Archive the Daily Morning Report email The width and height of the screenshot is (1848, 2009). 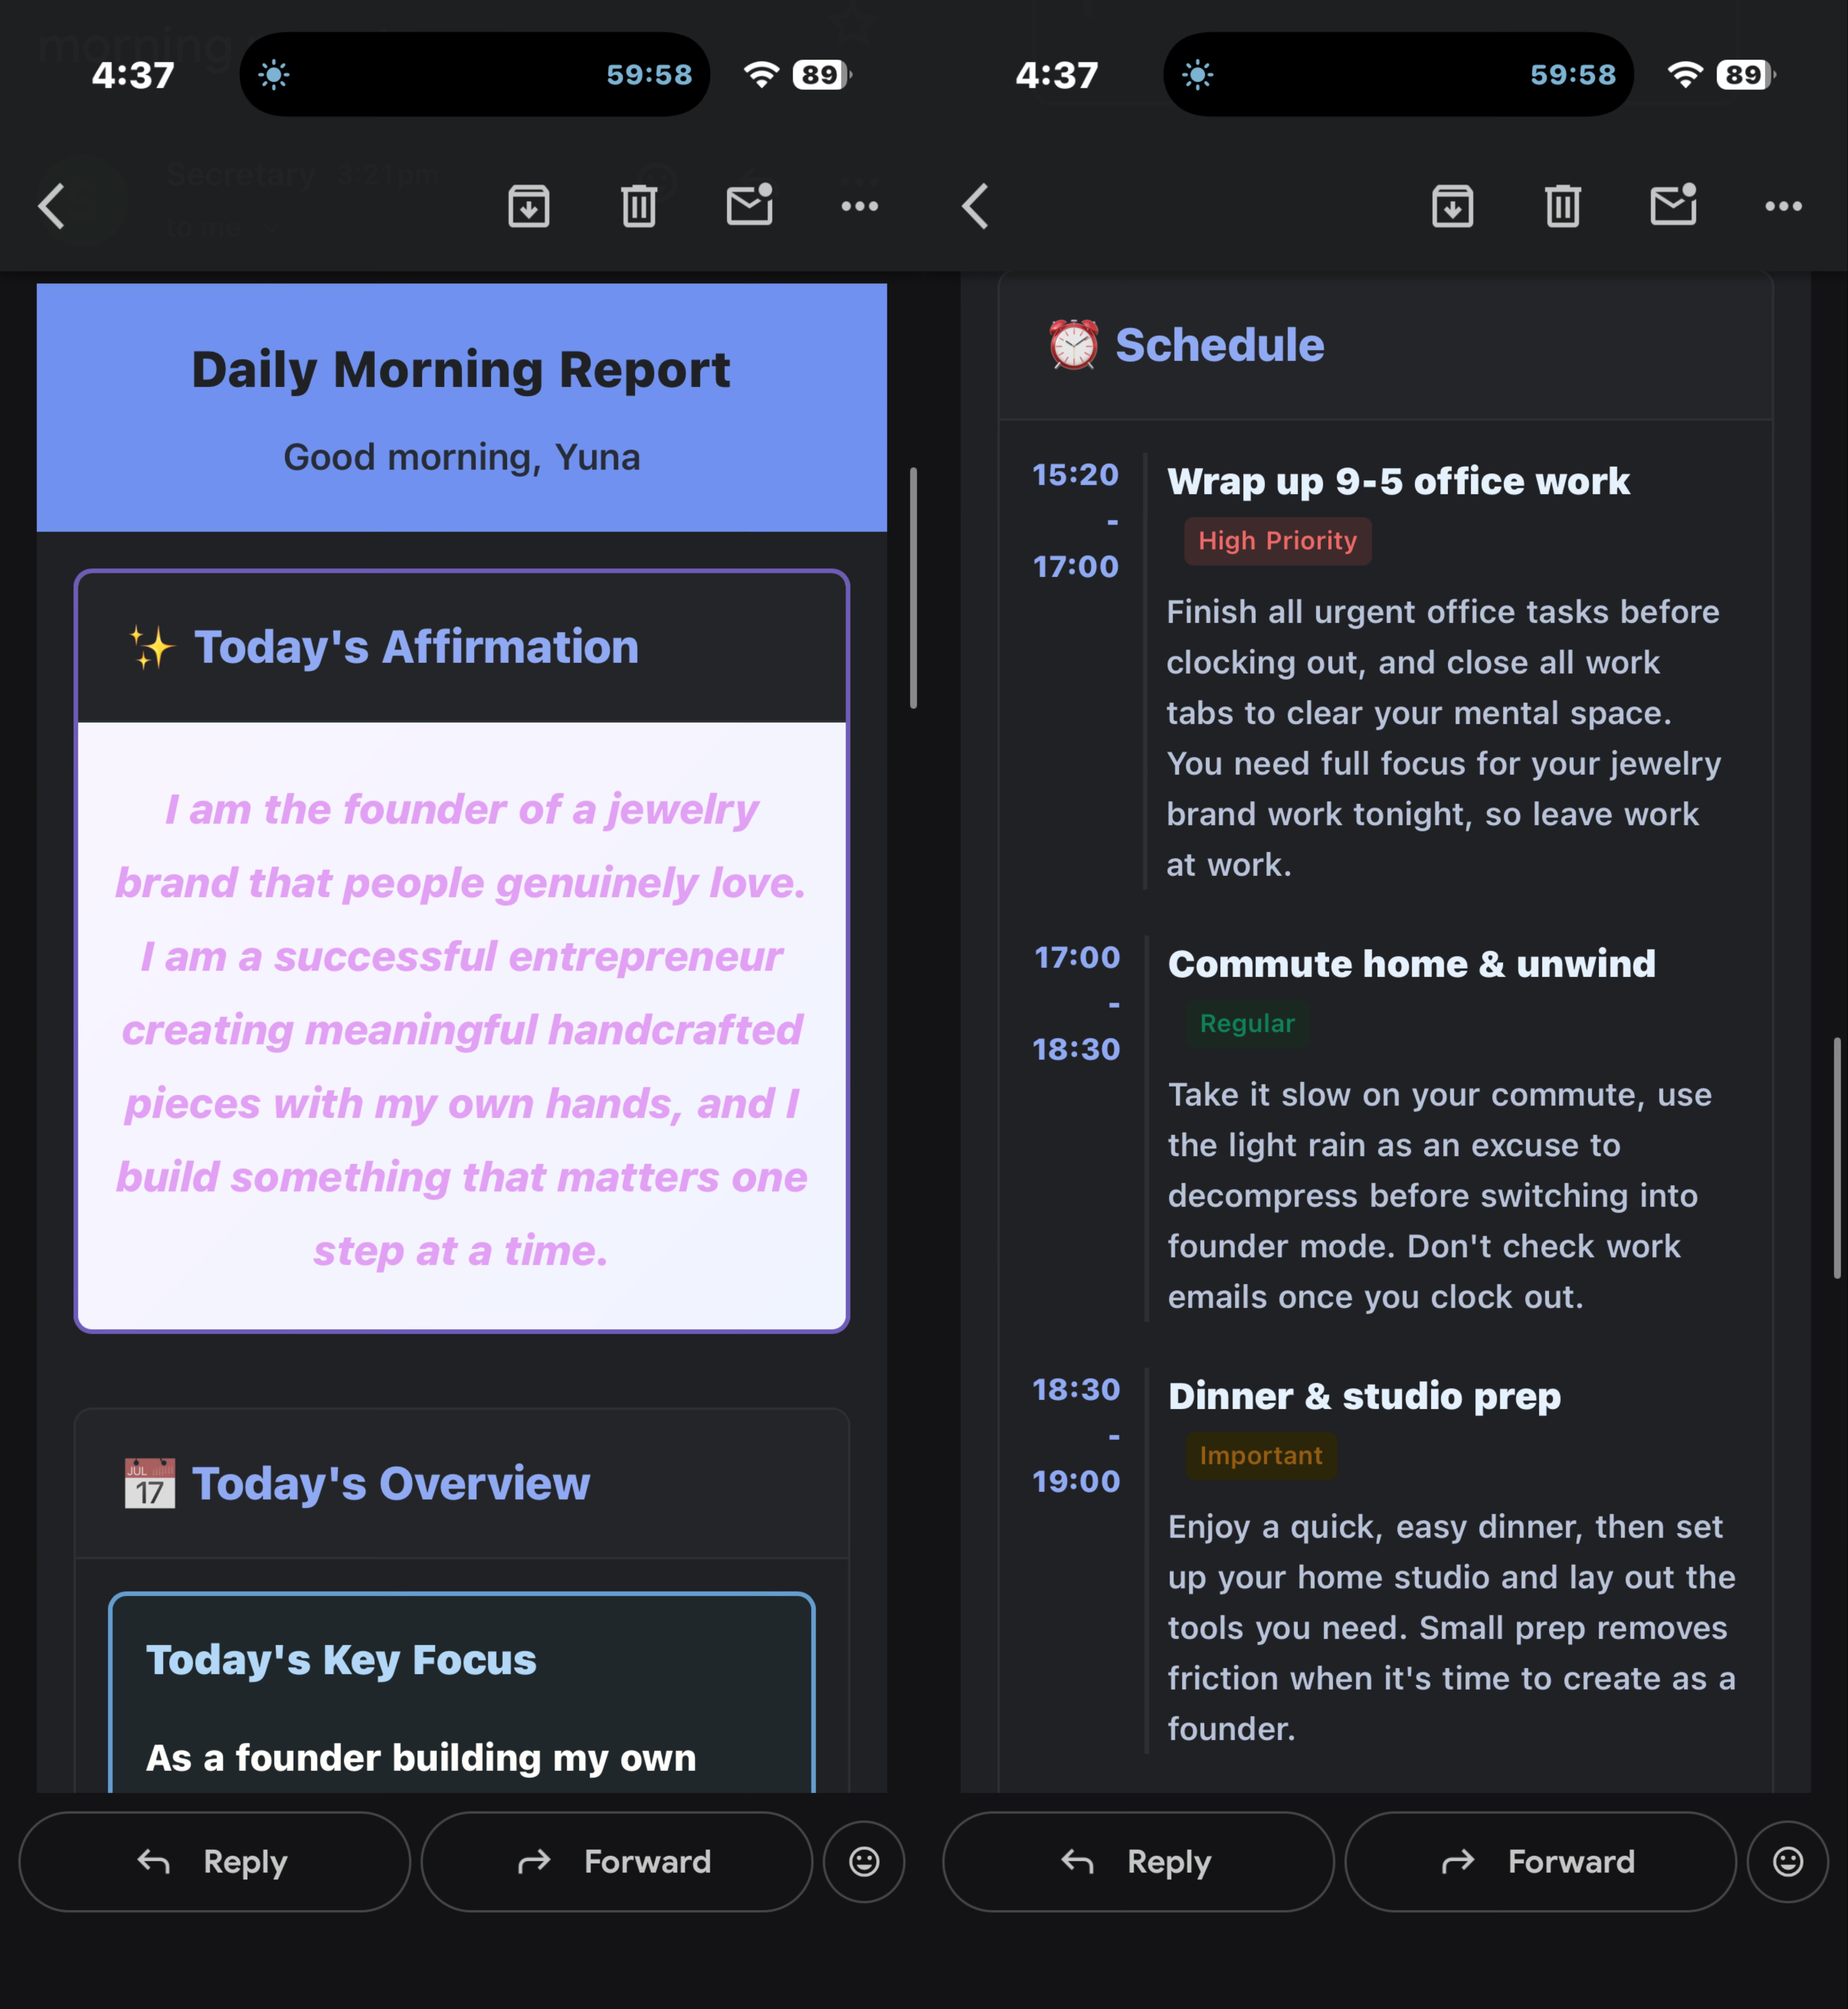(529, 206)
